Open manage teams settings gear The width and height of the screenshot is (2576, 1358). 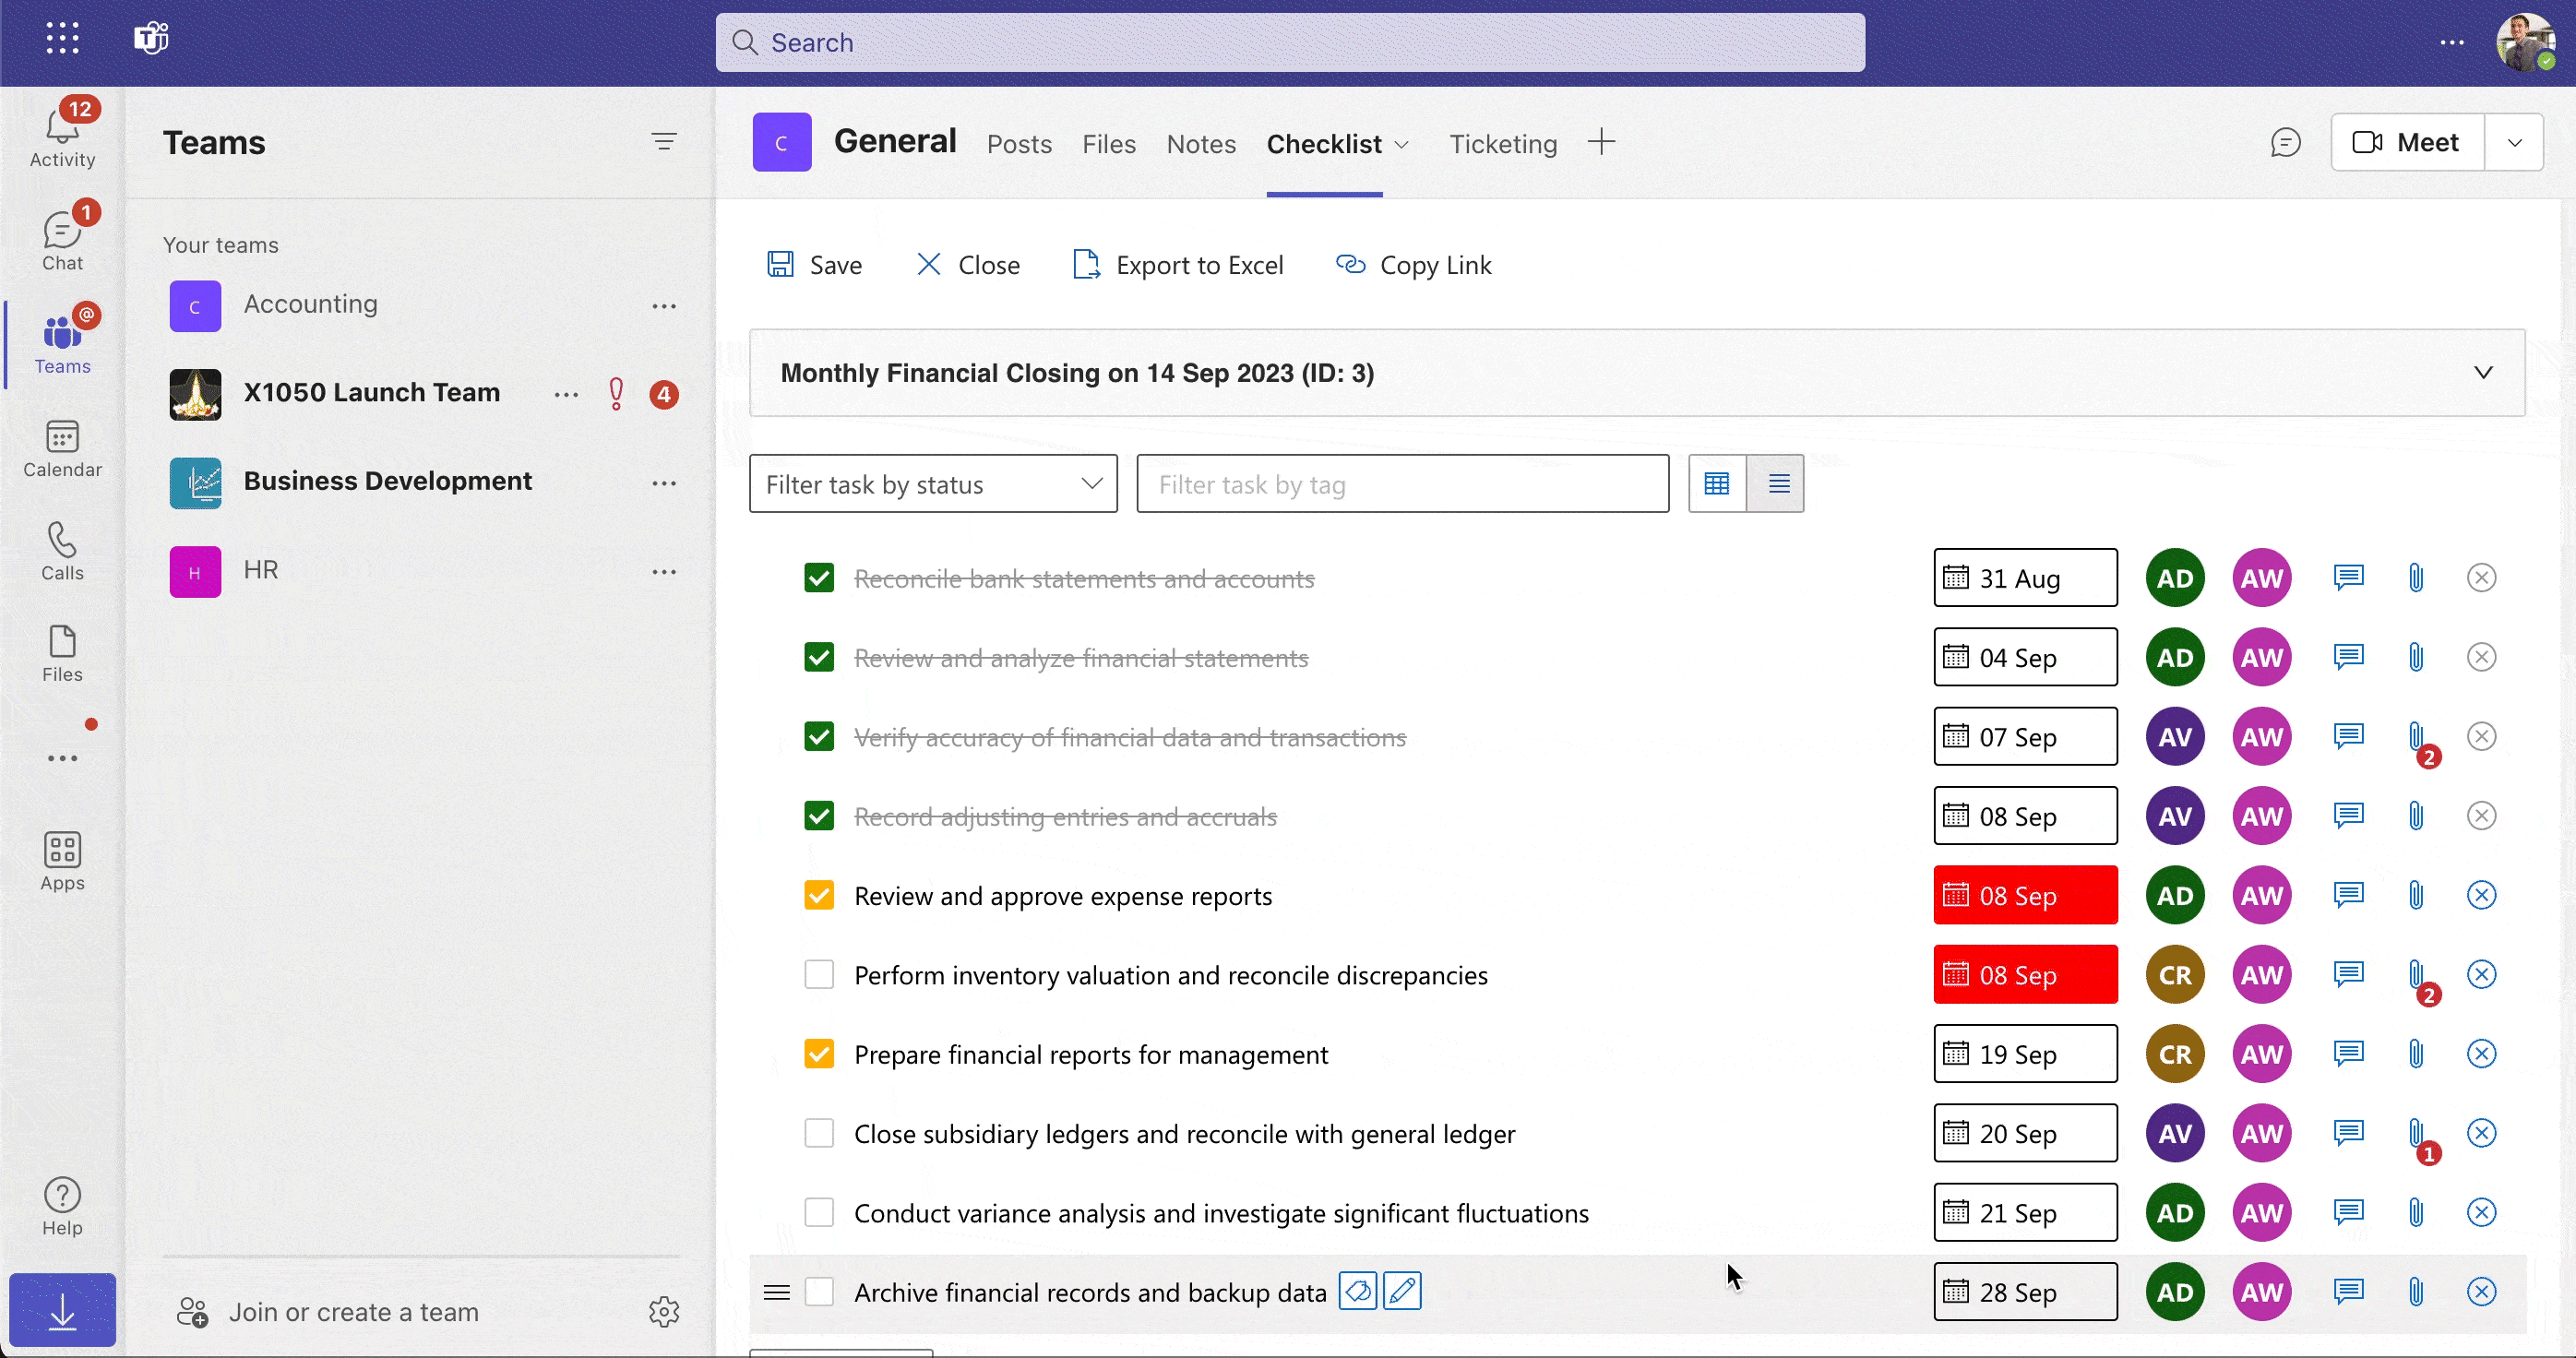coord(664,1312)
